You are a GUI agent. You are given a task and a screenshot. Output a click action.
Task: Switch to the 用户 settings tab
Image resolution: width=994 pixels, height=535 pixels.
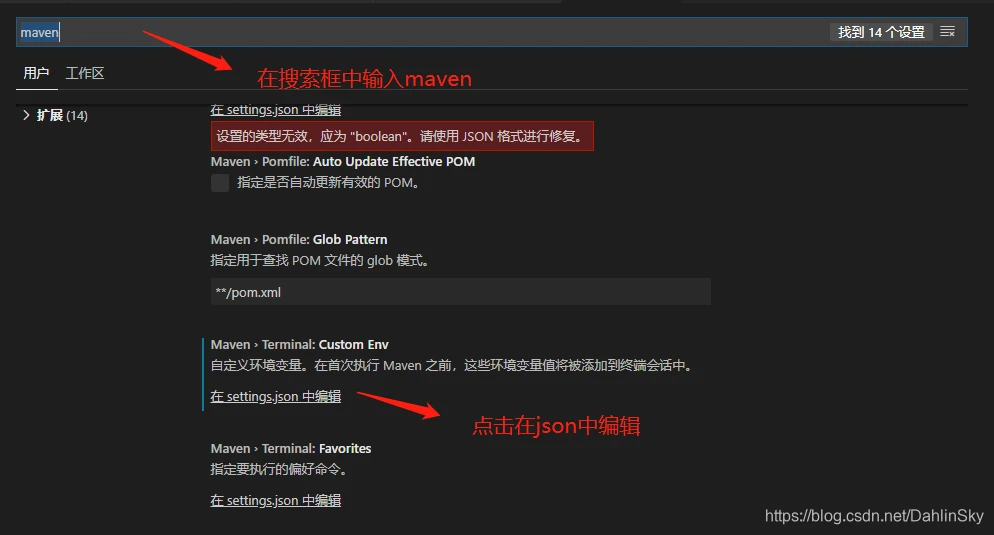(36, 73)
